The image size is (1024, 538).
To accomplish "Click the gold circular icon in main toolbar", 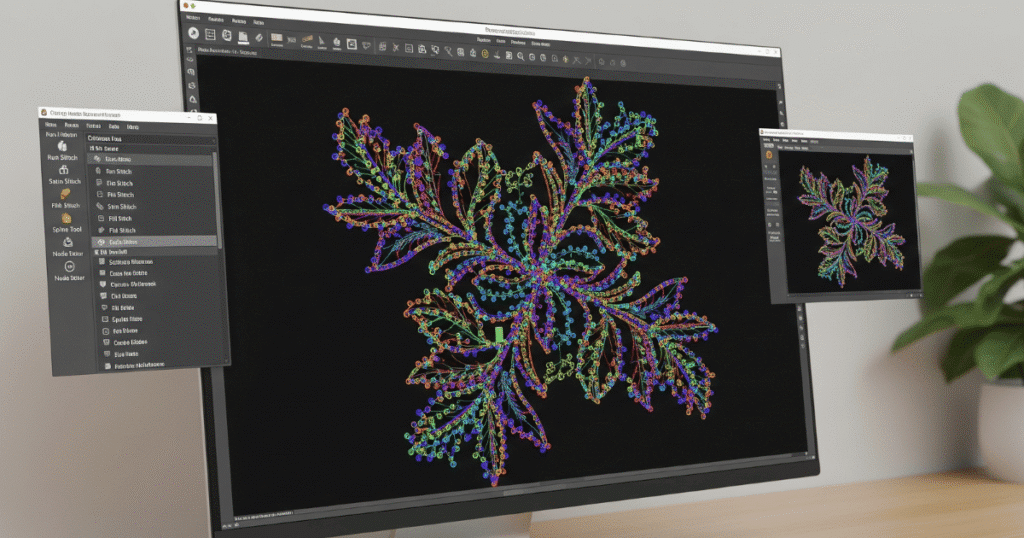I will pyautogui.click(x=485, y=54).
